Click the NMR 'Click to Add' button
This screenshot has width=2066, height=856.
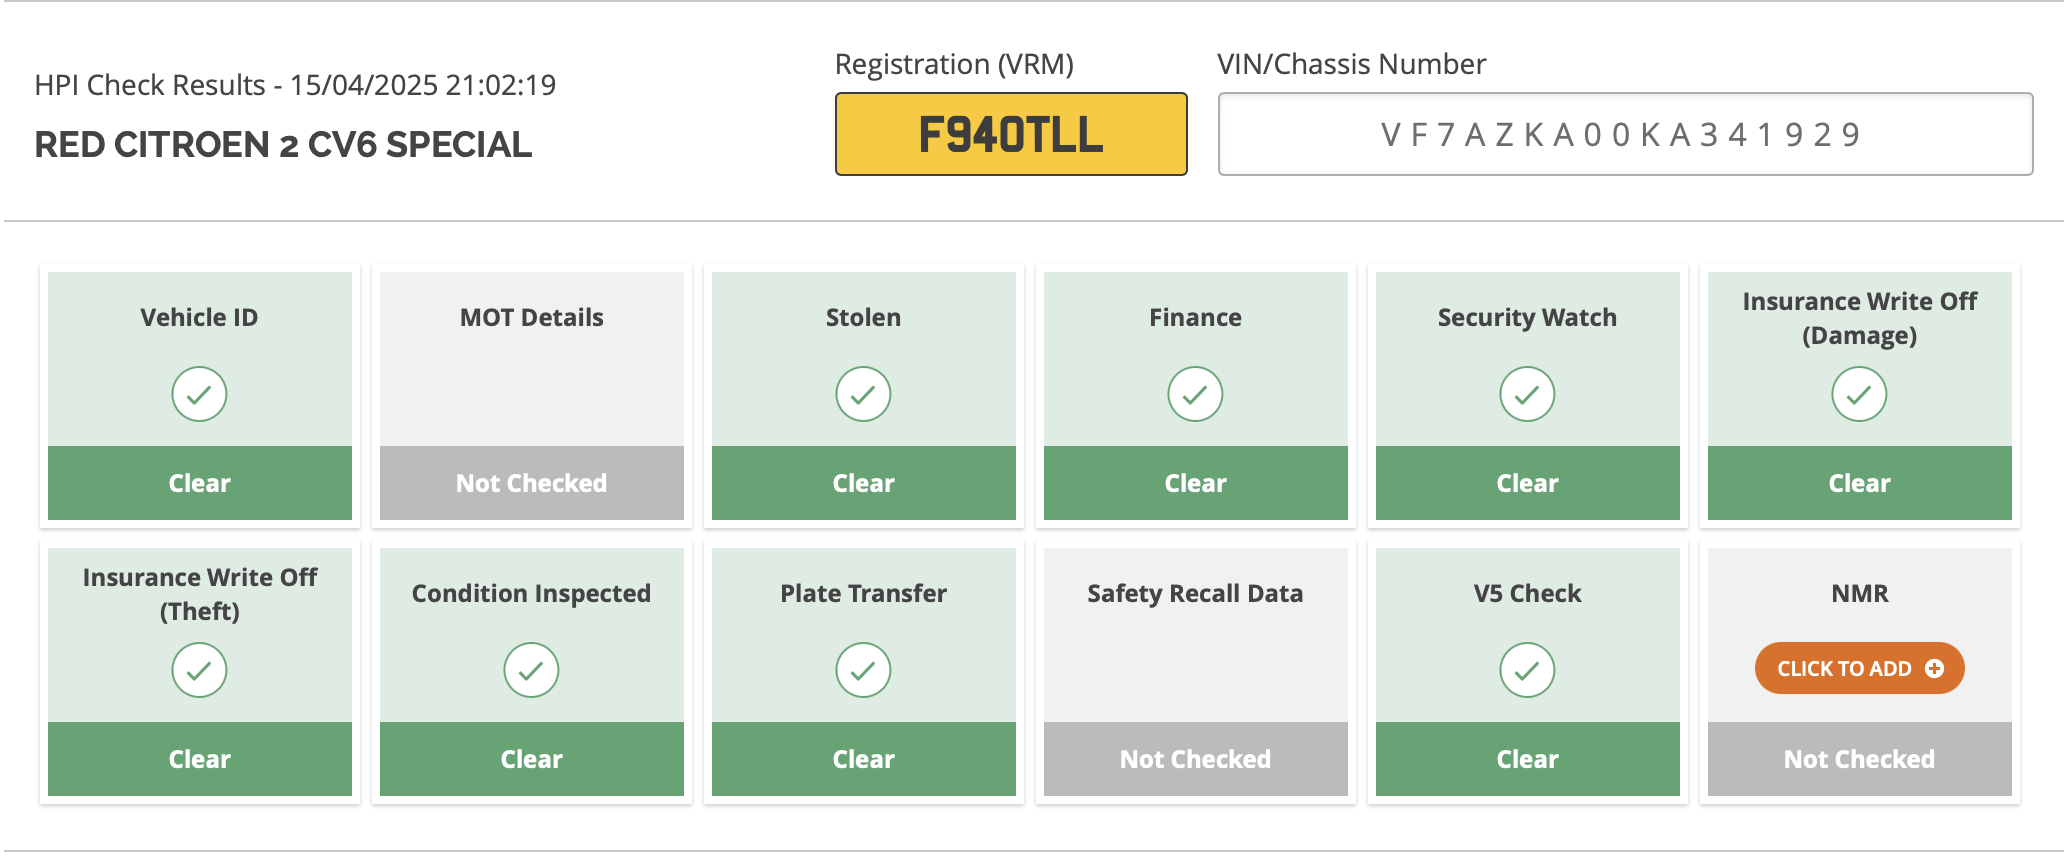1859,668
